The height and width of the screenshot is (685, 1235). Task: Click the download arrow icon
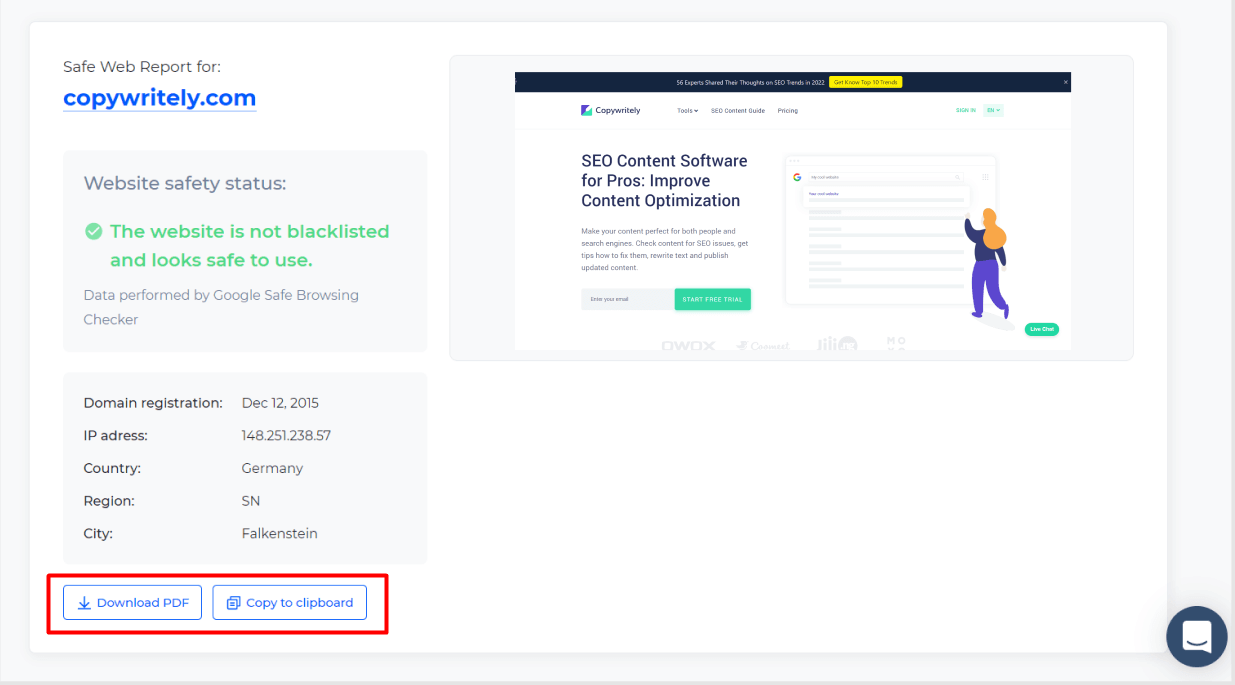click(85, 603)
